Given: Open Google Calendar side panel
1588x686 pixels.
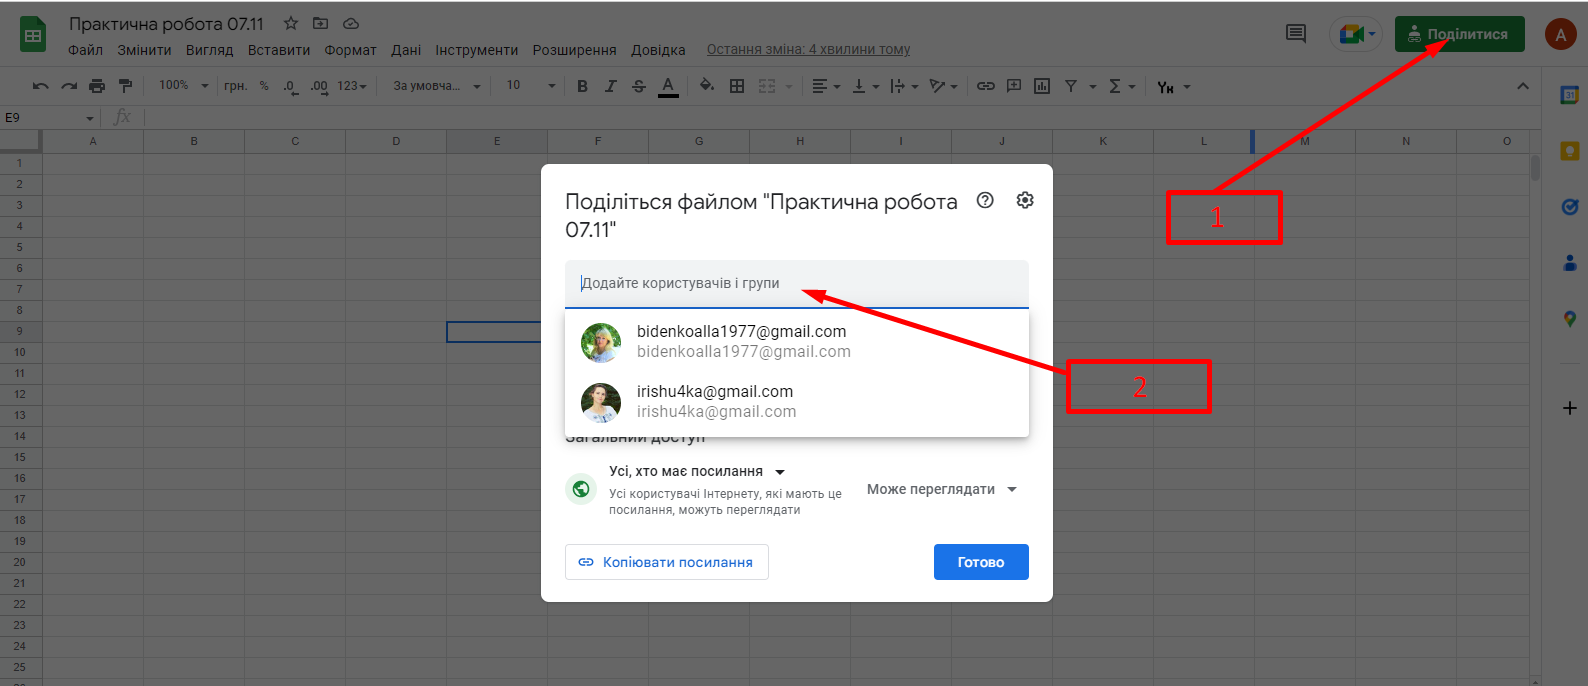Looking at the screenshot, I should pos(1569,95).
